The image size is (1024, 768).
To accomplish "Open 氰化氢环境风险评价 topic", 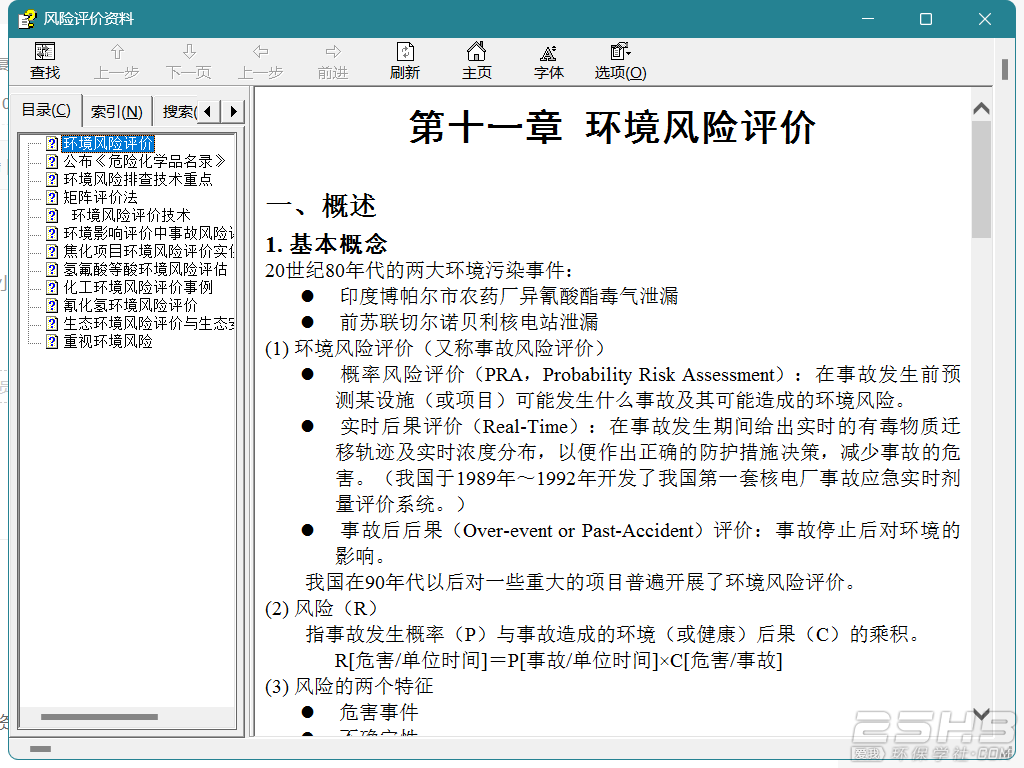I will click(130, 306).
